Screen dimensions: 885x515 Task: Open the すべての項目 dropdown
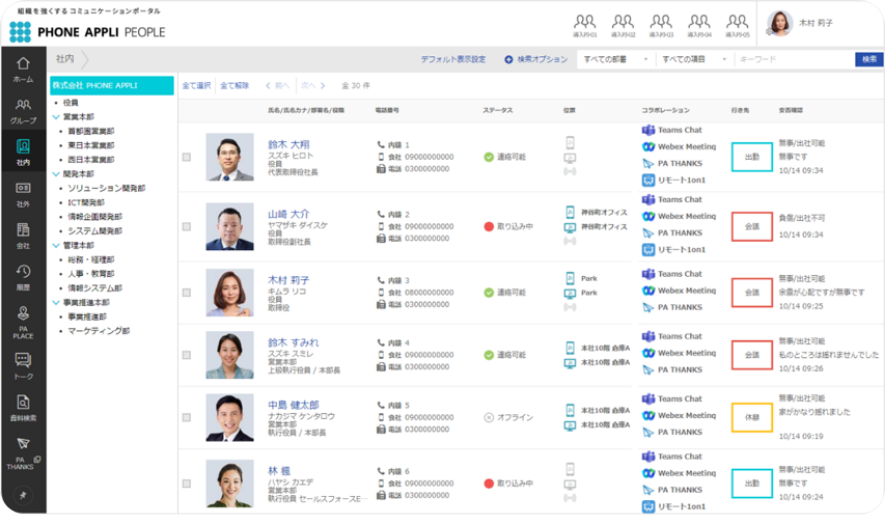[x=695, y=60]
